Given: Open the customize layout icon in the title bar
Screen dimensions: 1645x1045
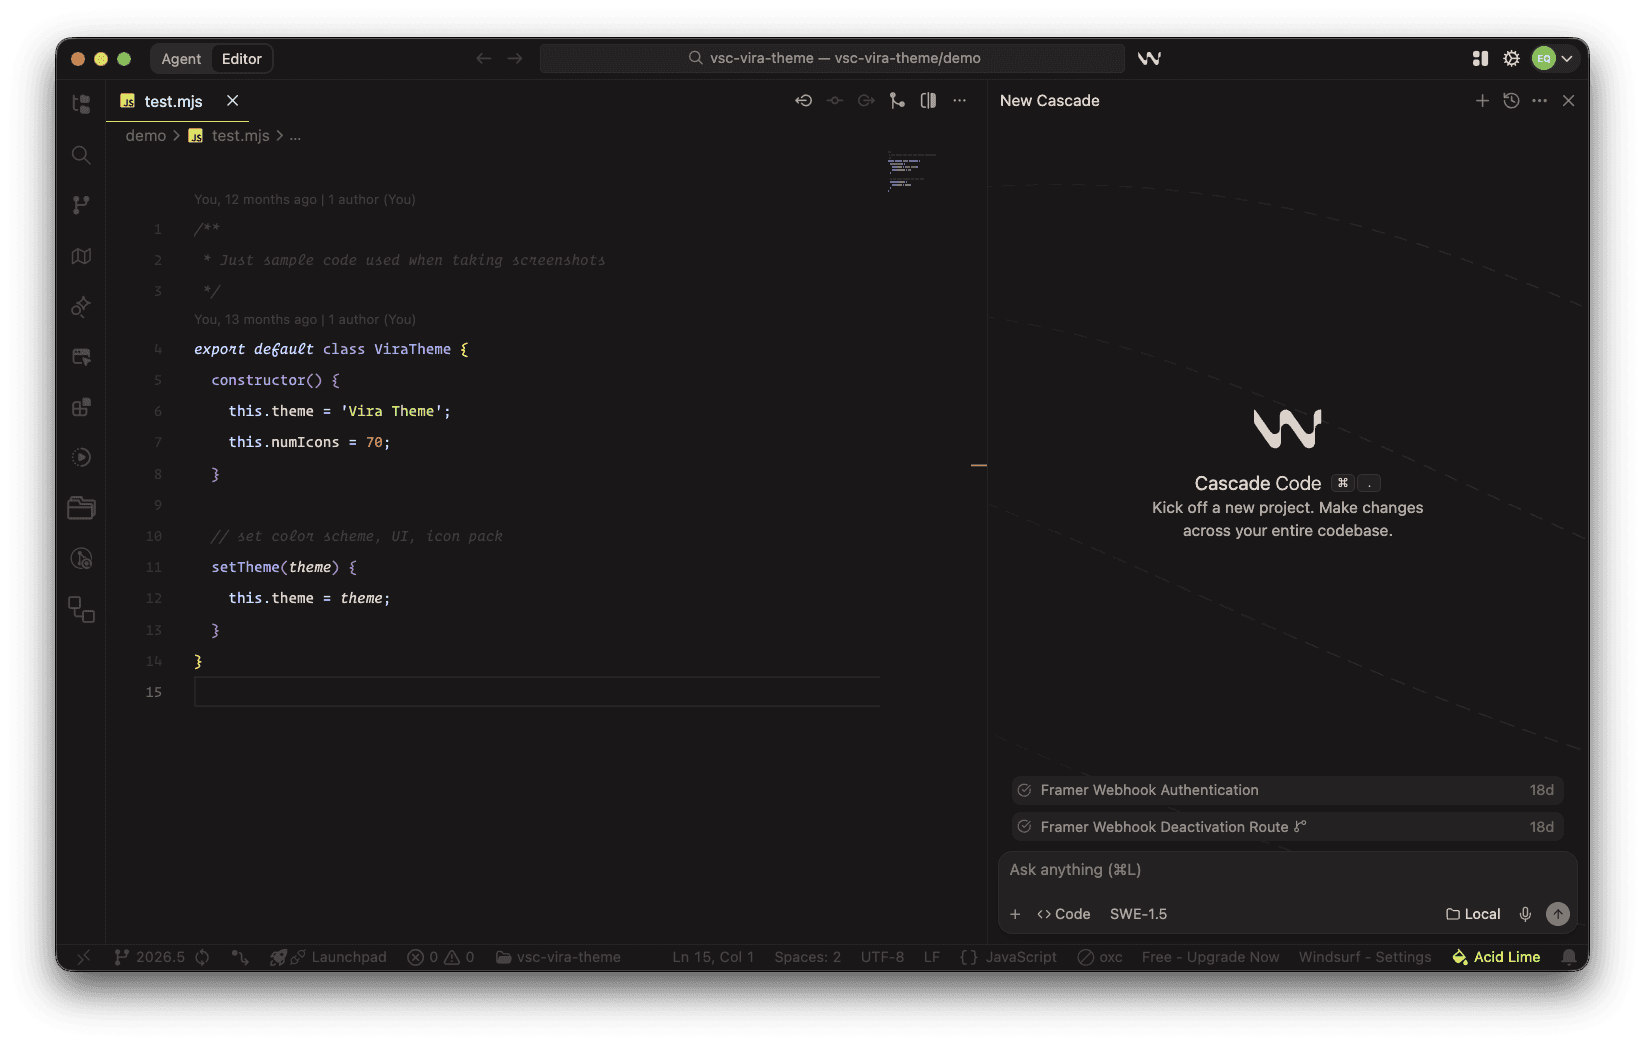Looking at the screenshot, I should coord(1480,59).
